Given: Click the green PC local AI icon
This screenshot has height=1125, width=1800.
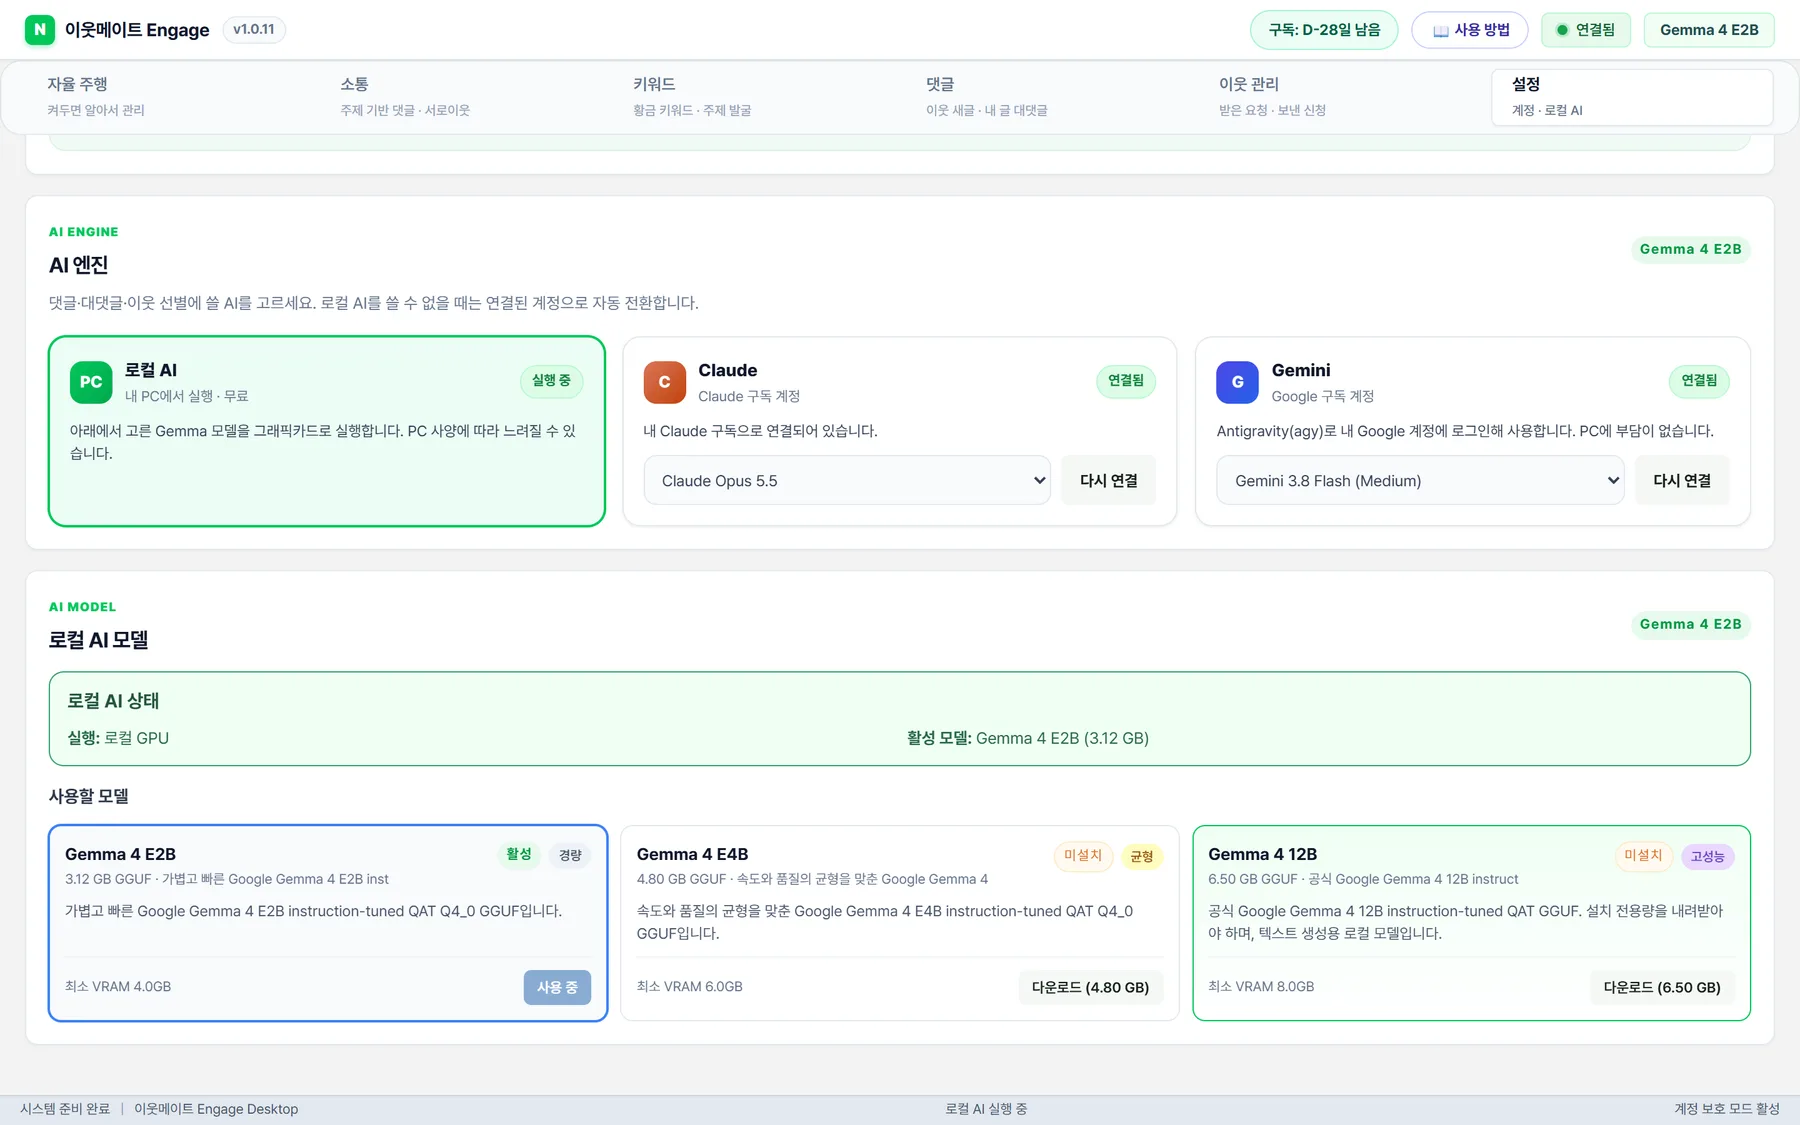Looking at the screenshot, I should tap(91, 382).
